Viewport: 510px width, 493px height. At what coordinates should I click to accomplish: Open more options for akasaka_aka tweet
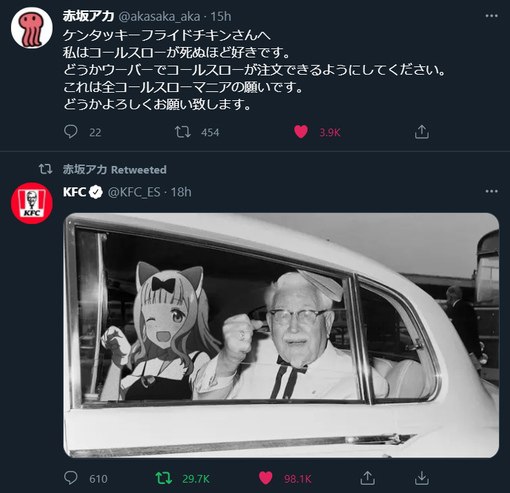[492, 16]
